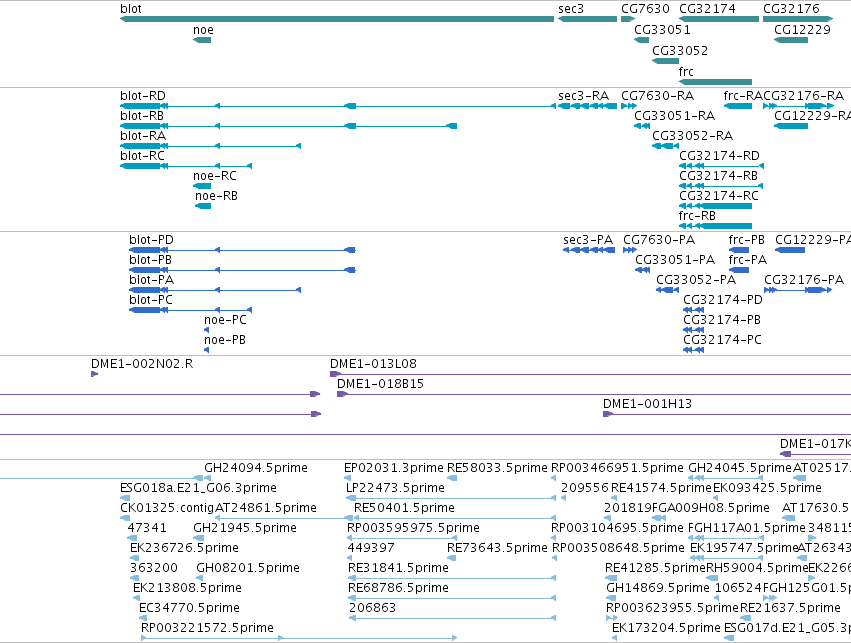This screenshot has height=643, width=851.
Task: Select BAC clone DME1-013L08
Action: click(x=590, y=374)
